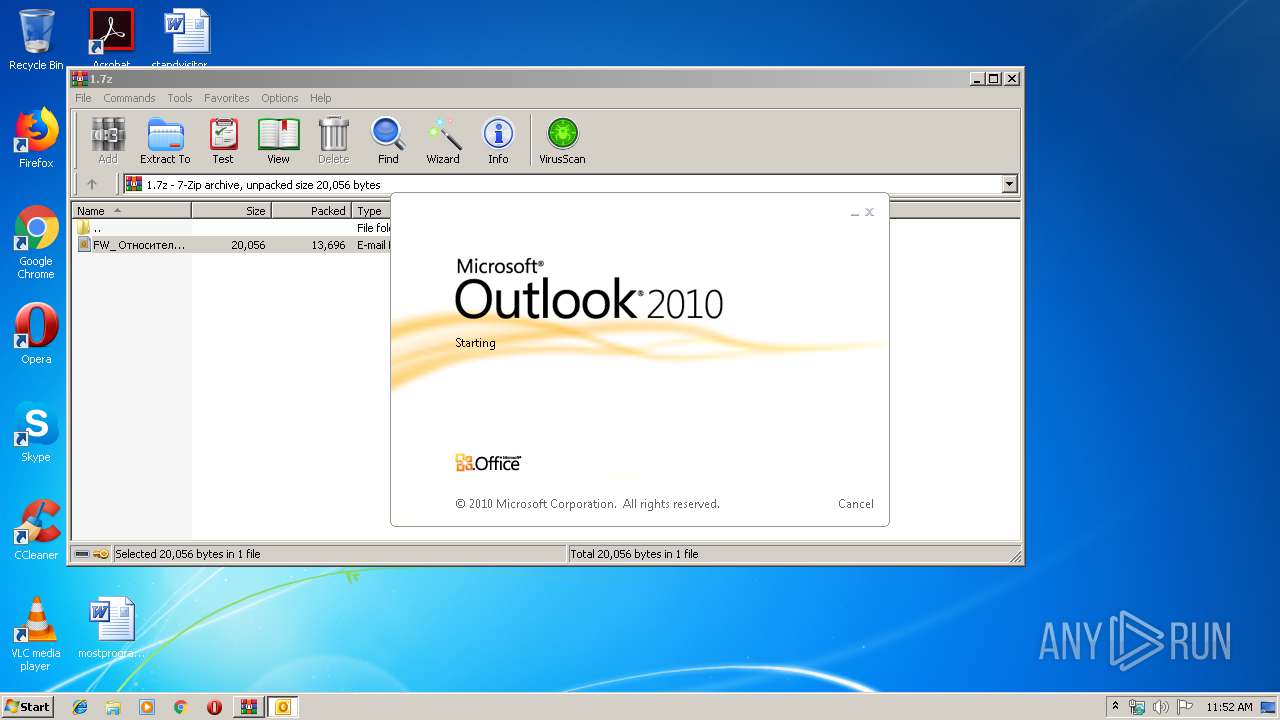Open the View toolbar icon
1280x720 pixels.
coord(278,140)
